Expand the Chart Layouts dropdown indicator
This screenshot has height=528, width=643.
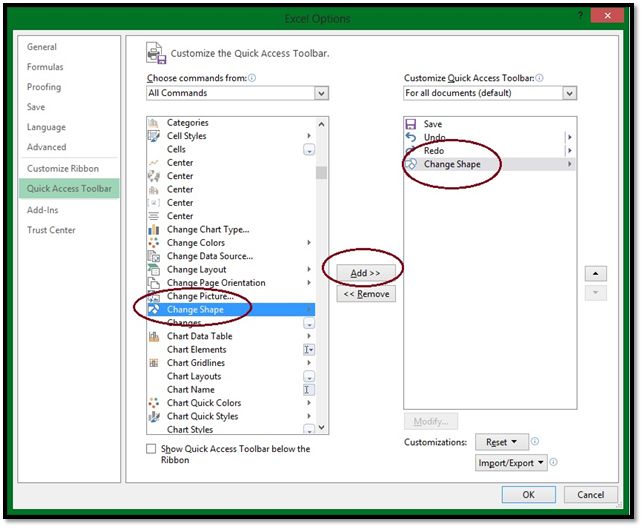point(309,376)
